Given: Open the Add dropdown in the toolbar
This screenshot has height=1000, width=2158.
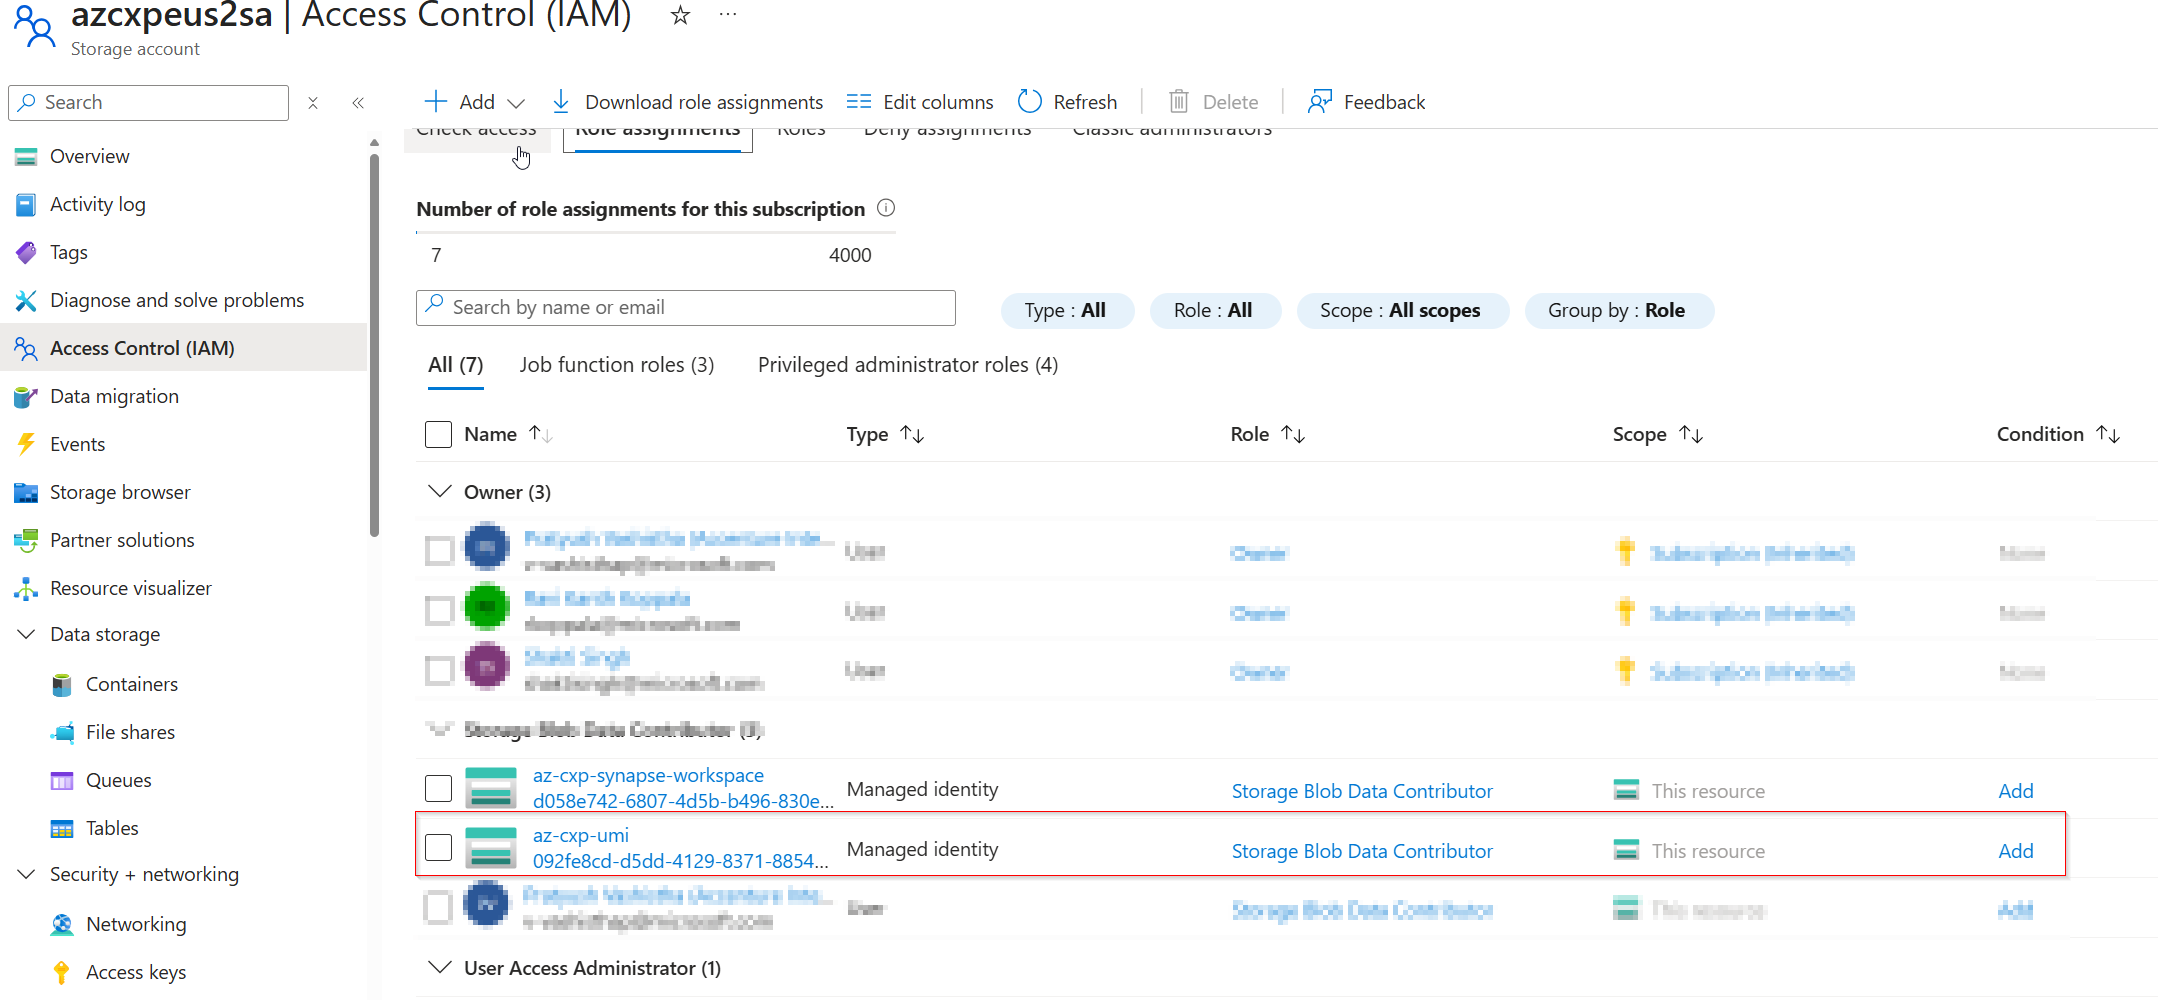Looking at the screenshot, I should (474, 102).
